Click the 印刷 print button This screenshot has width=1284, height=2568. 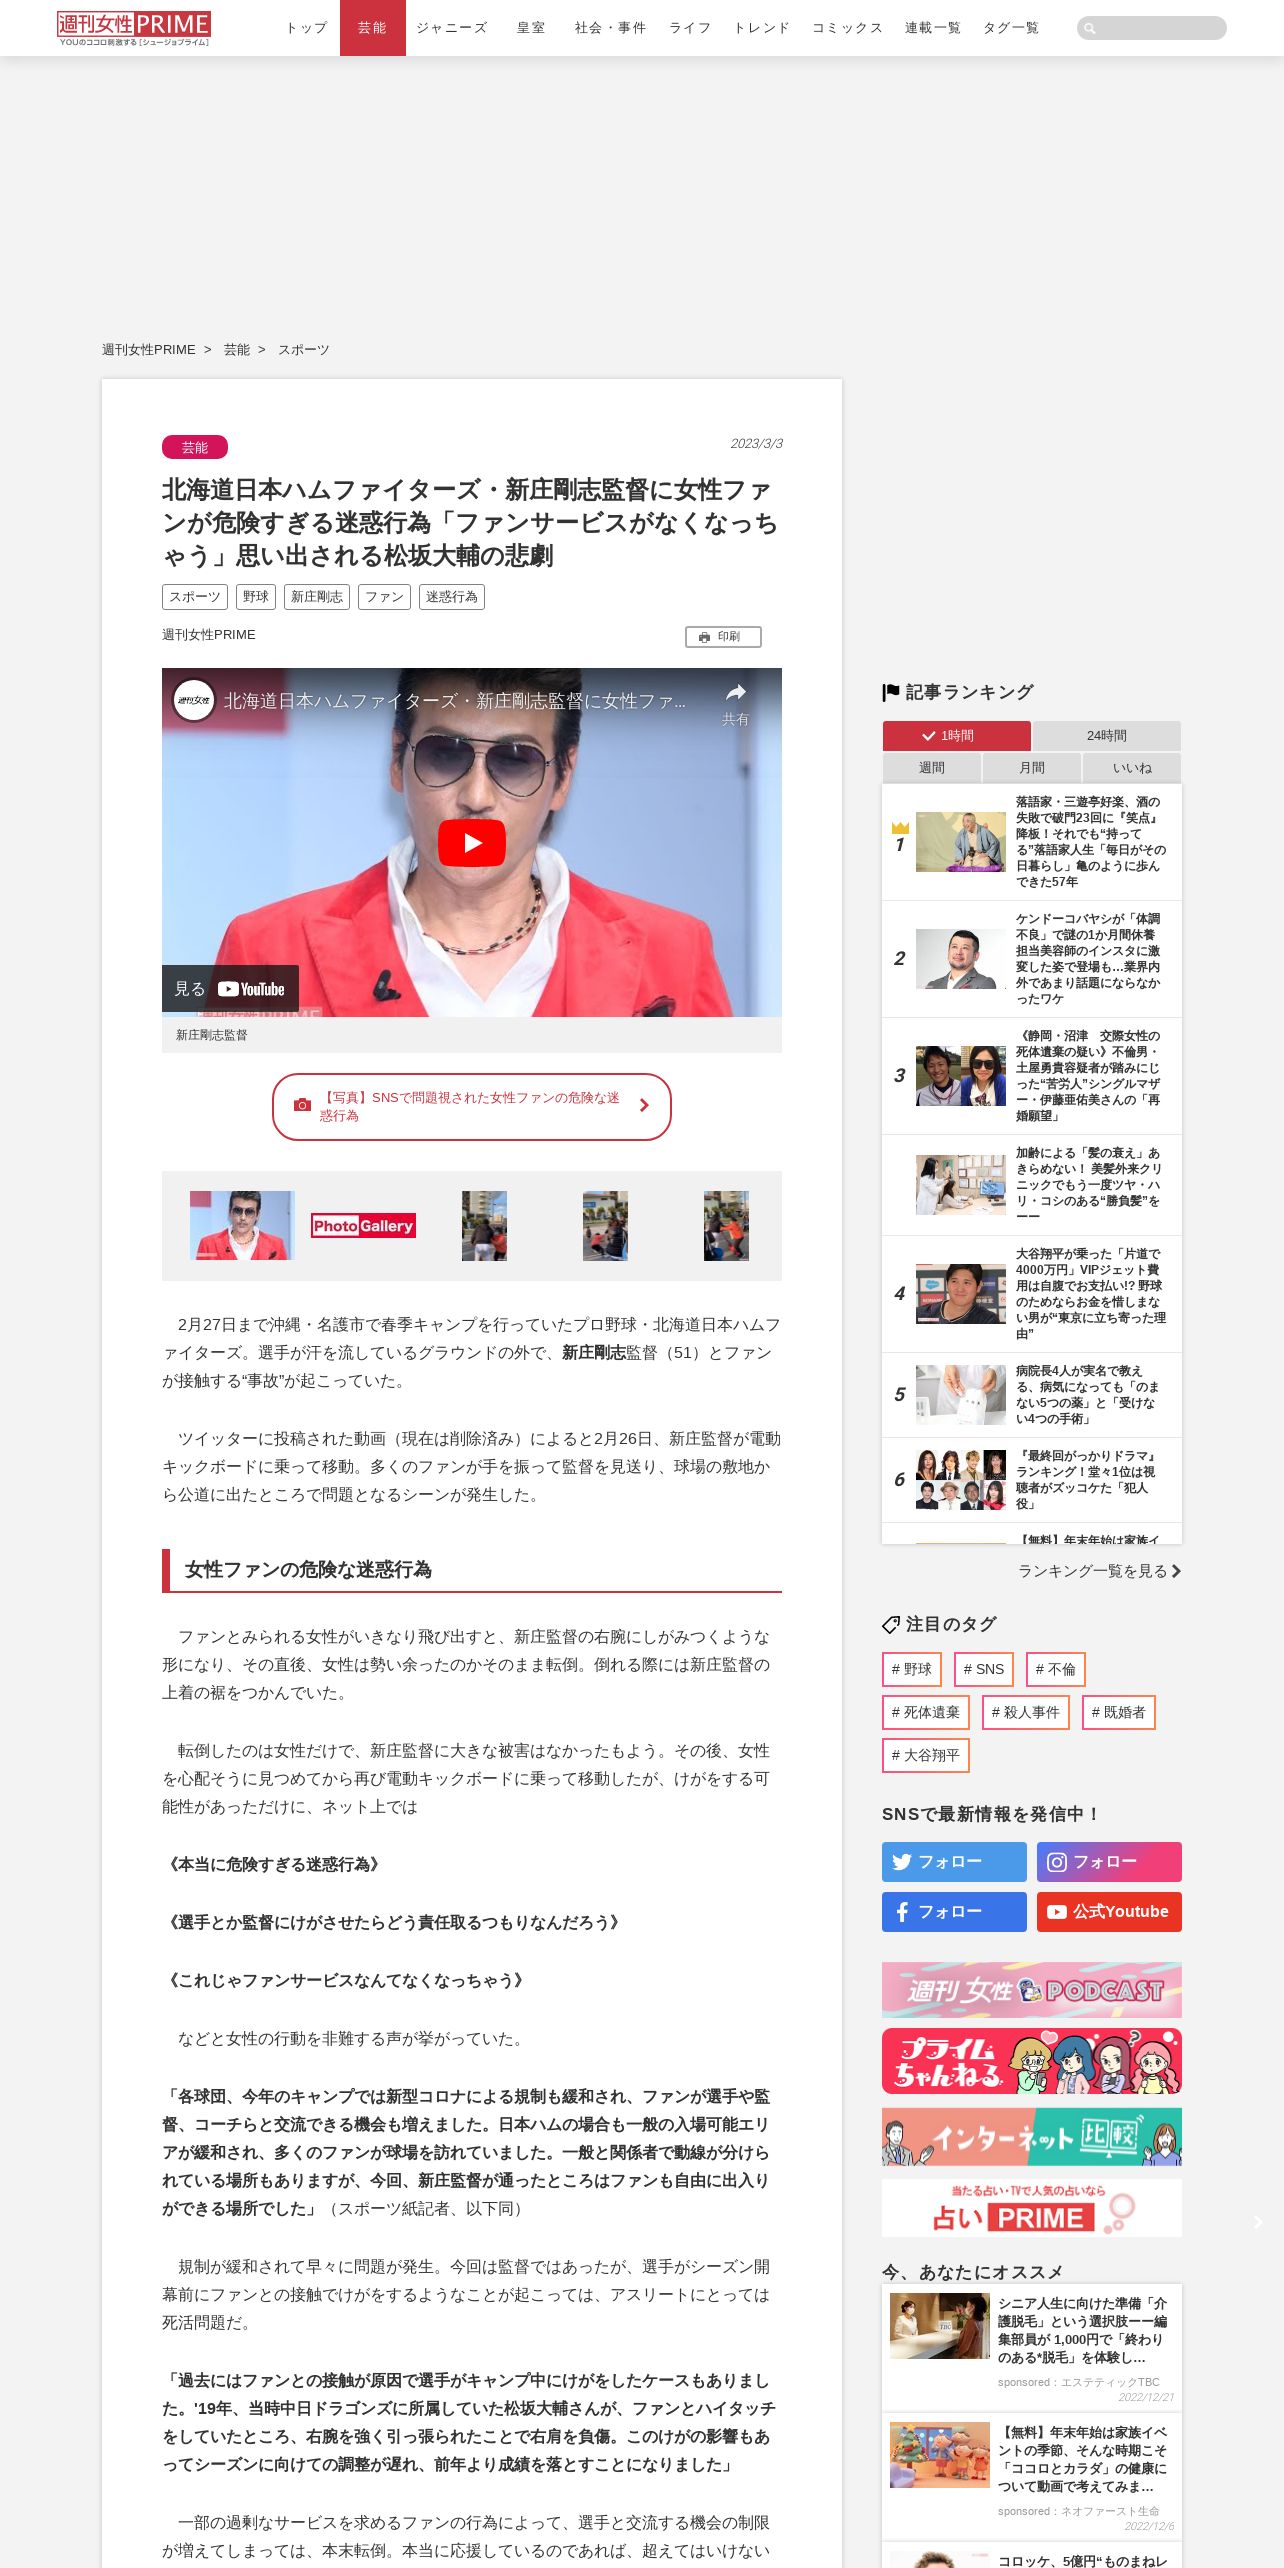pos(723,637)
